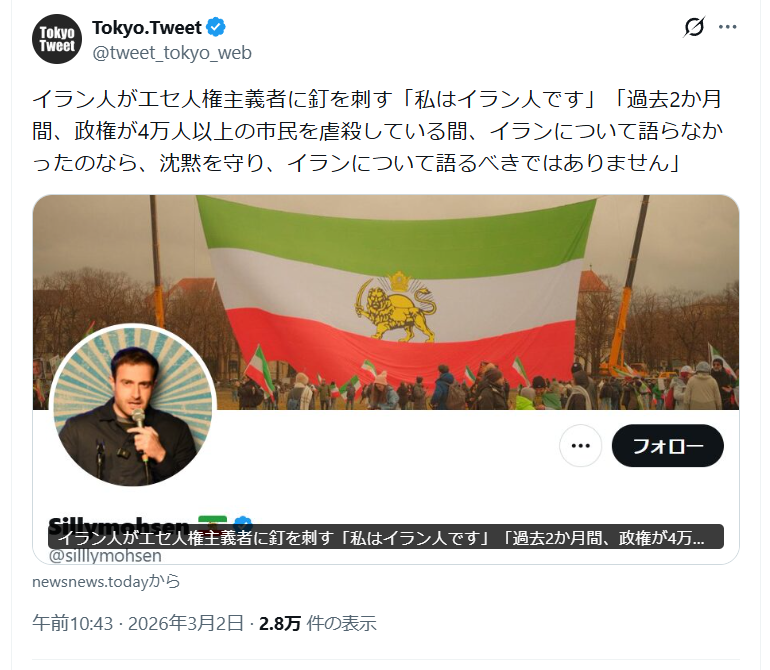Open the 2.8万 件の表示 view count
This screenshot has height=670, width=770.
coord(318,623)
